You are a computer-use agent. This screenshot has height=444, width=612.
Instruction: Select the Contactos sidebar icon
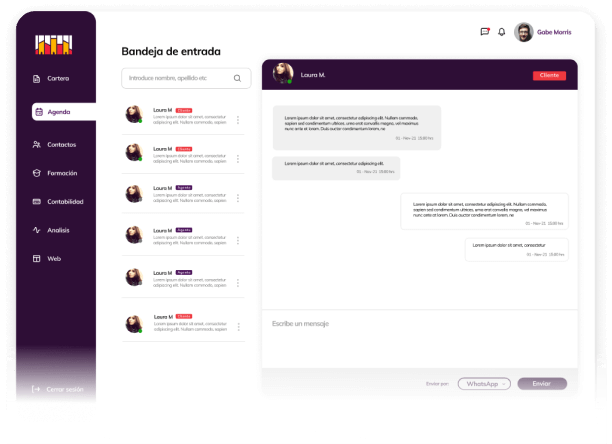[x=37, y=144]
